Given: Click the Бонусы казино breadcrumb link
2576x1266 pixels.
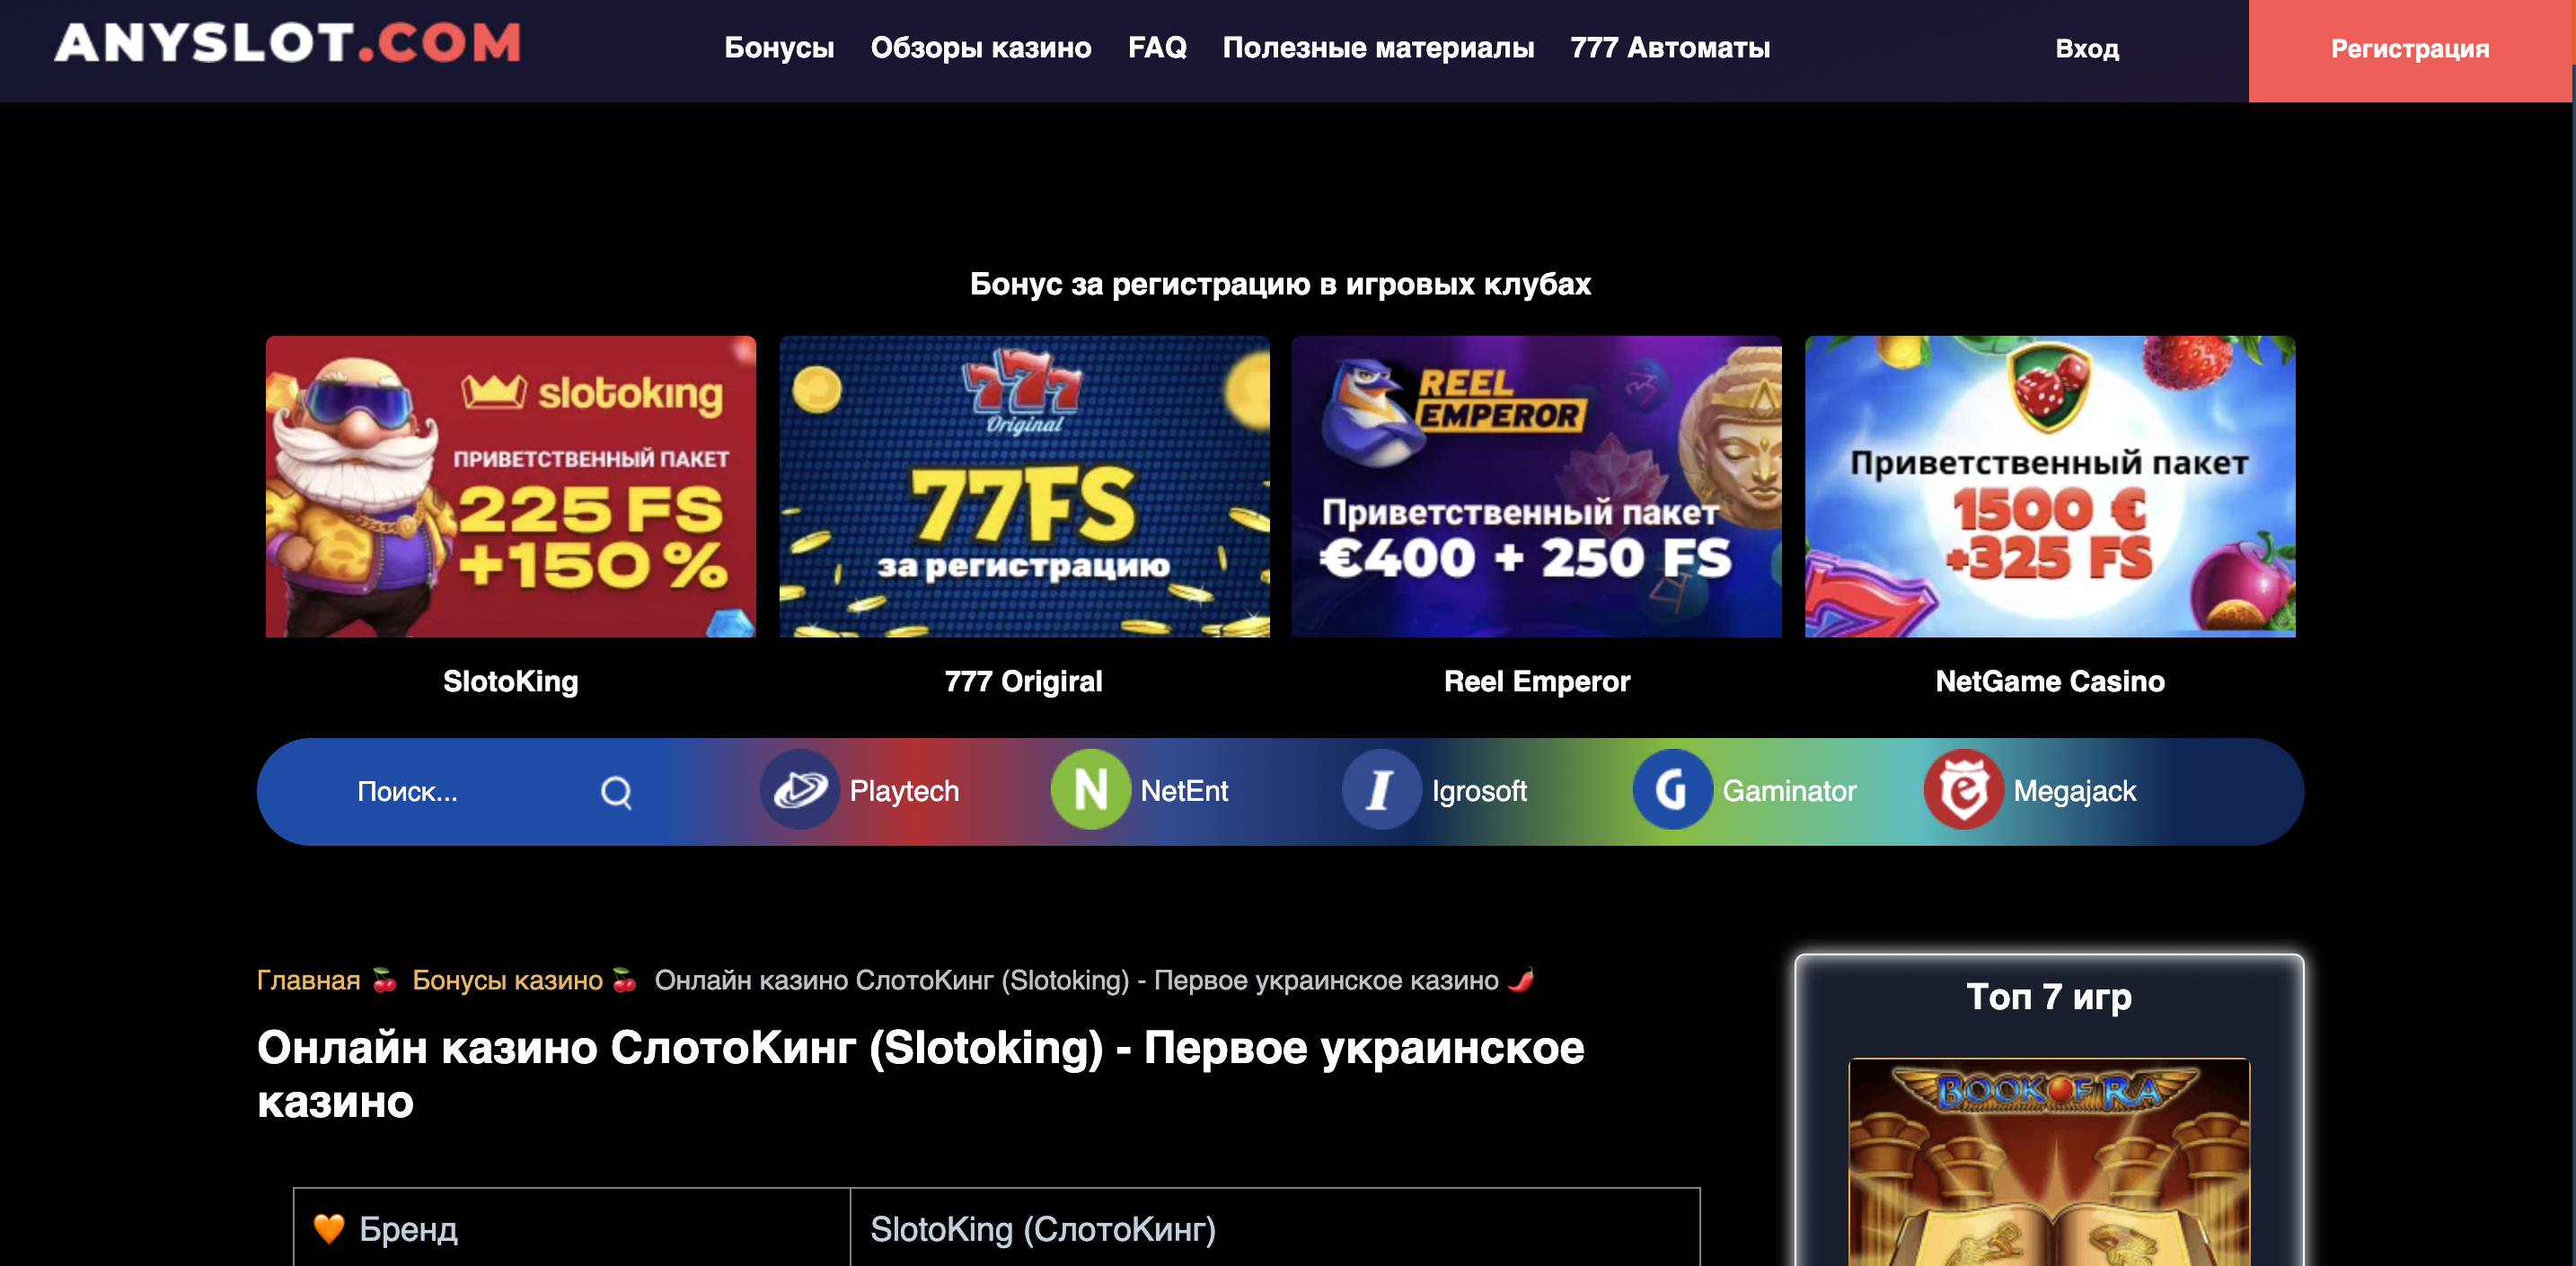Looking at the screenshot, I should click(x=507, y=980).
